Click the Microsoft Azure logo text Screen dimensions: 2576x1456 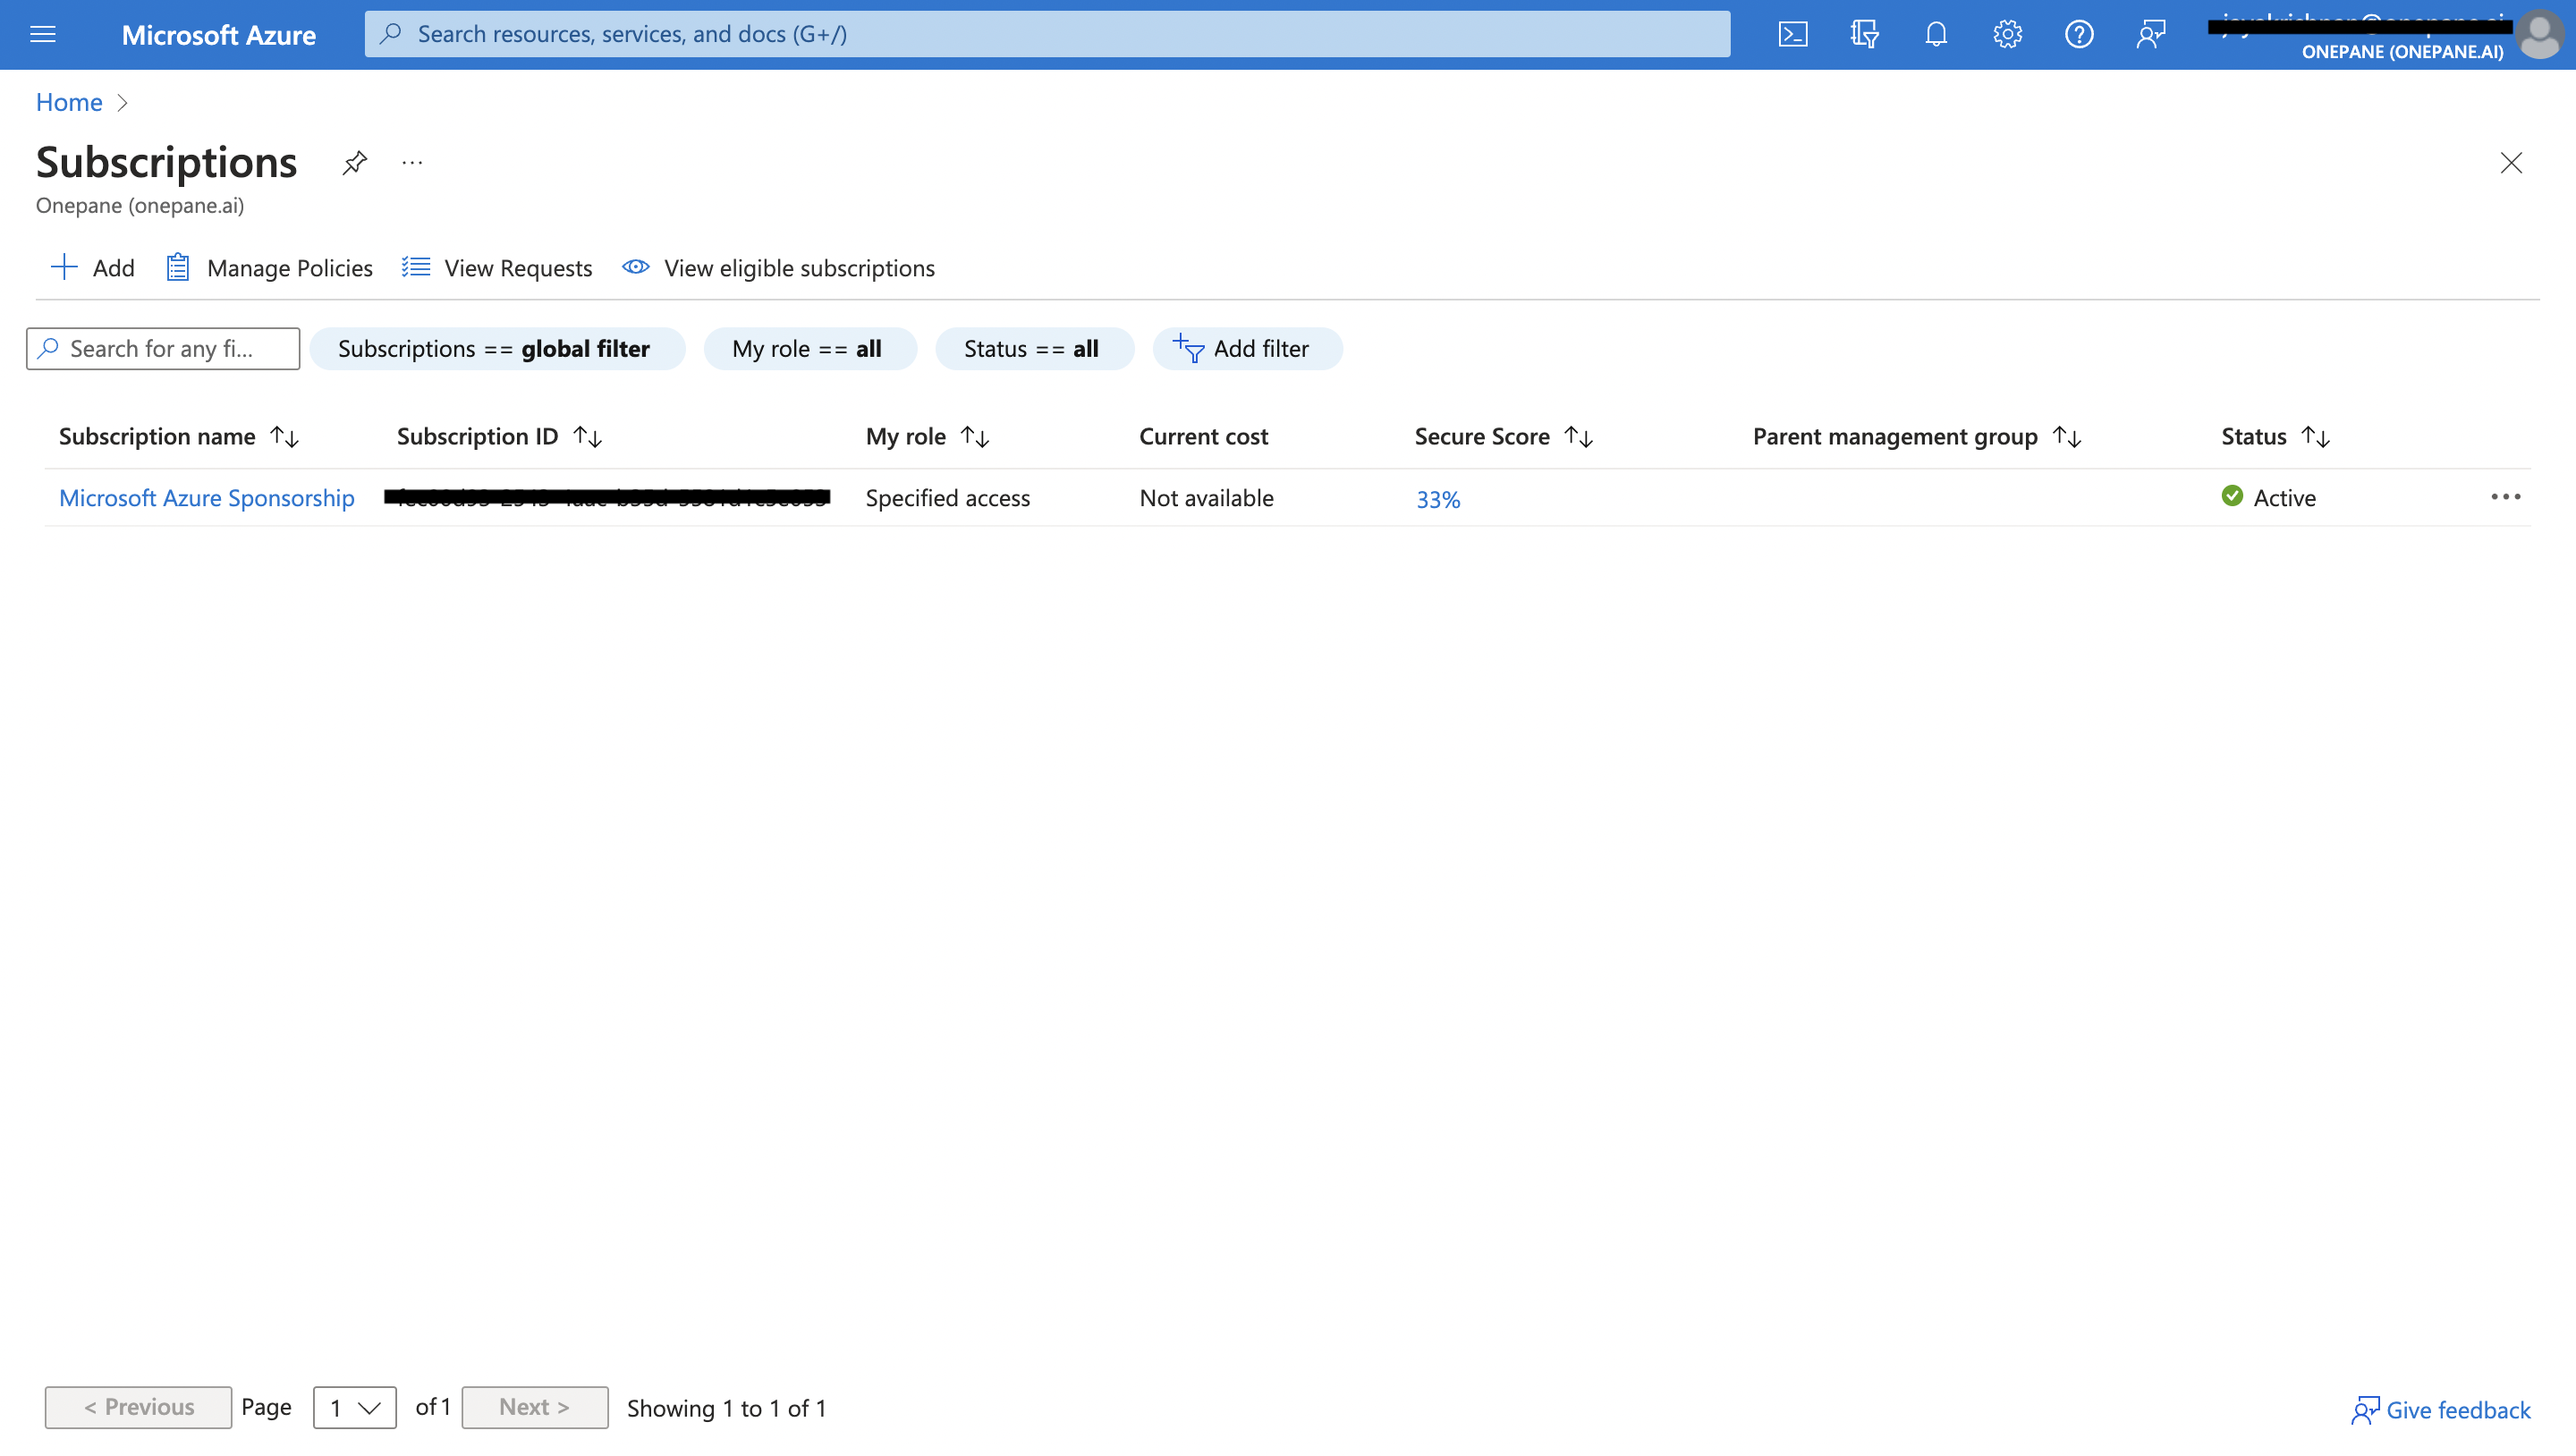(218, 34)
